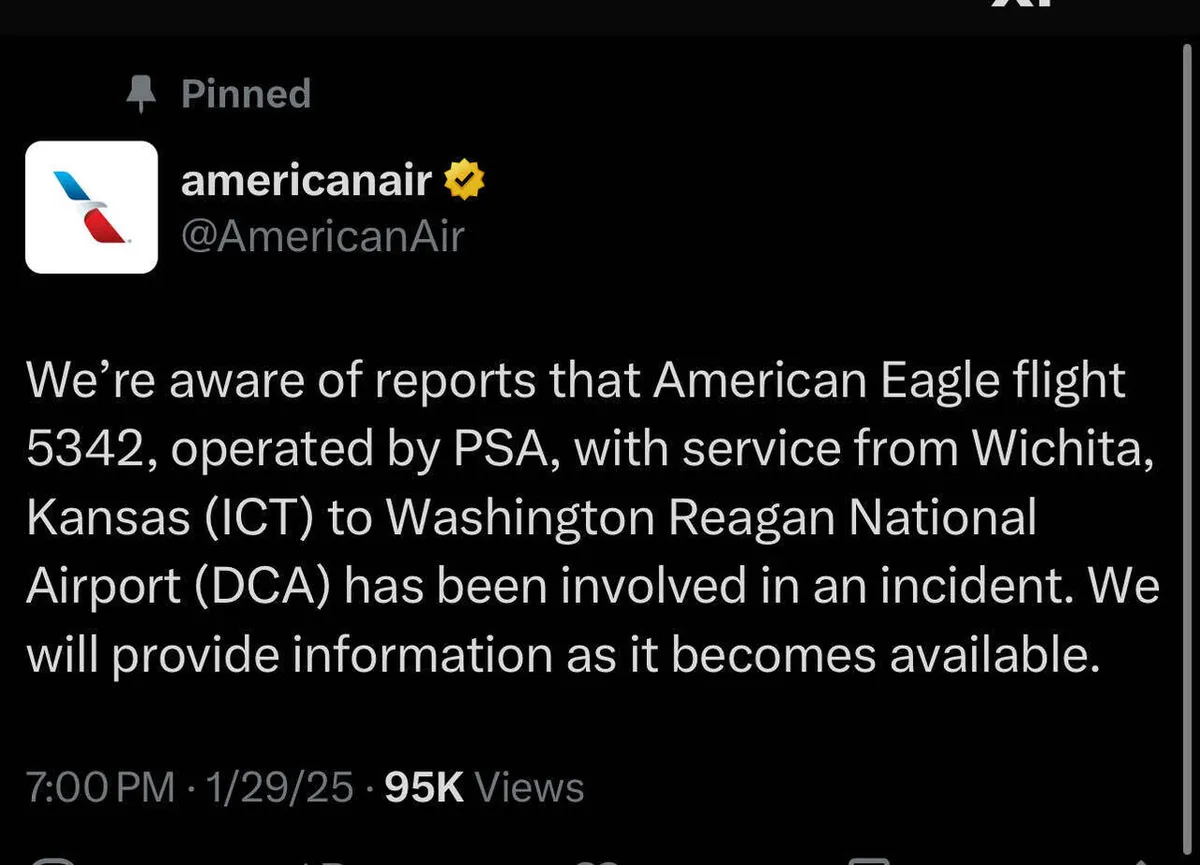Click the vertical scrollbar on the right
Screen dimensions: 1200x865
[1186, 400]
